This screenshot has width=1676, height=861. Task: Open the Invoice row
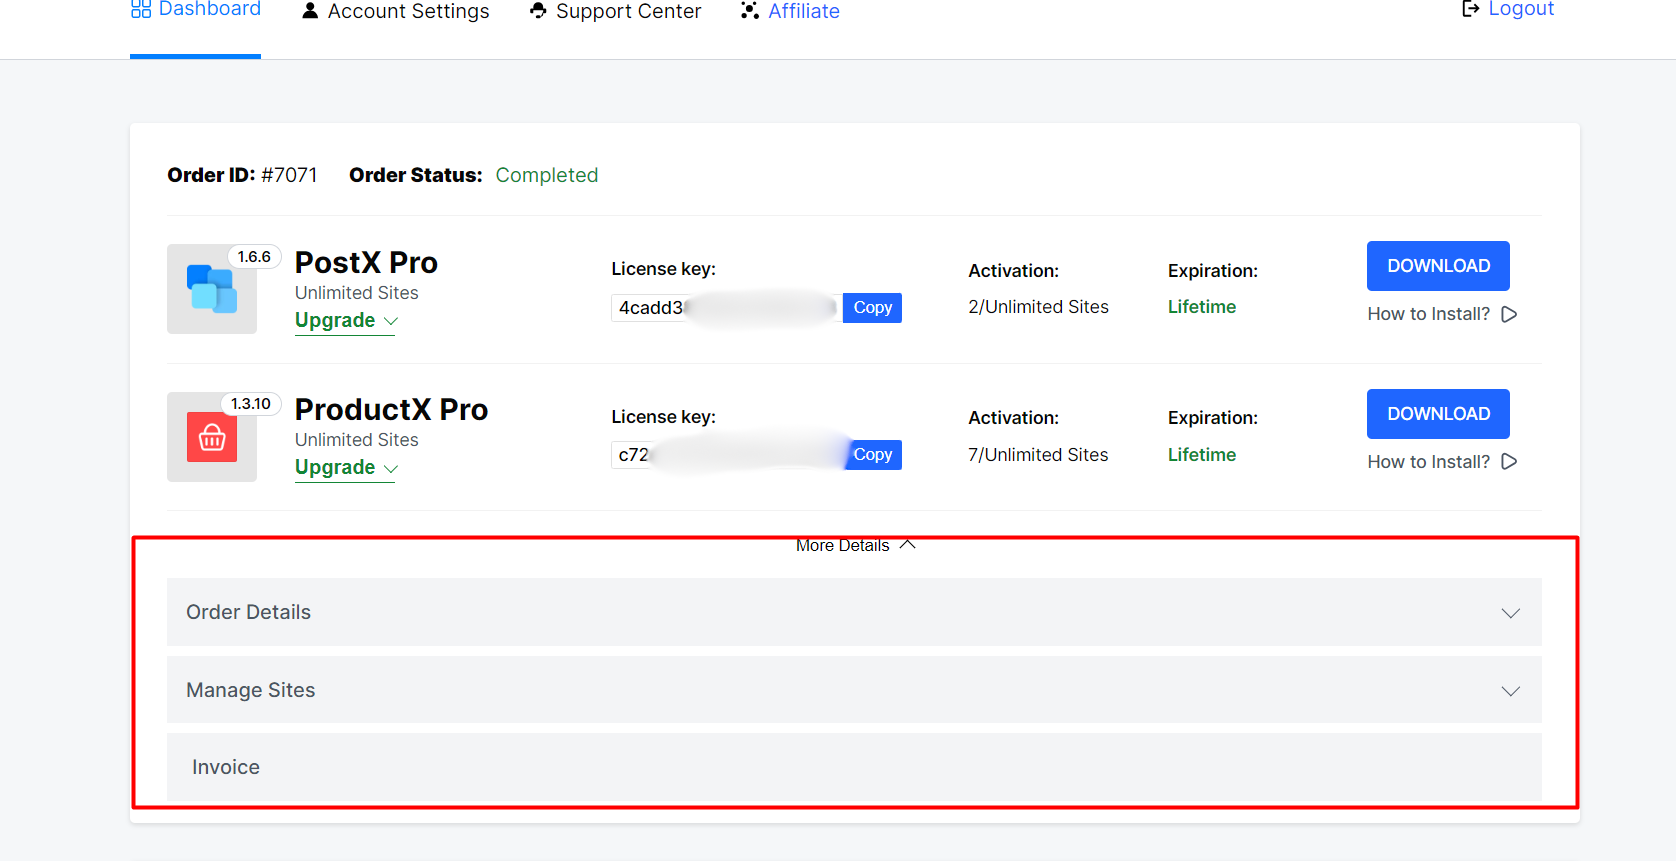coord(853,767)
